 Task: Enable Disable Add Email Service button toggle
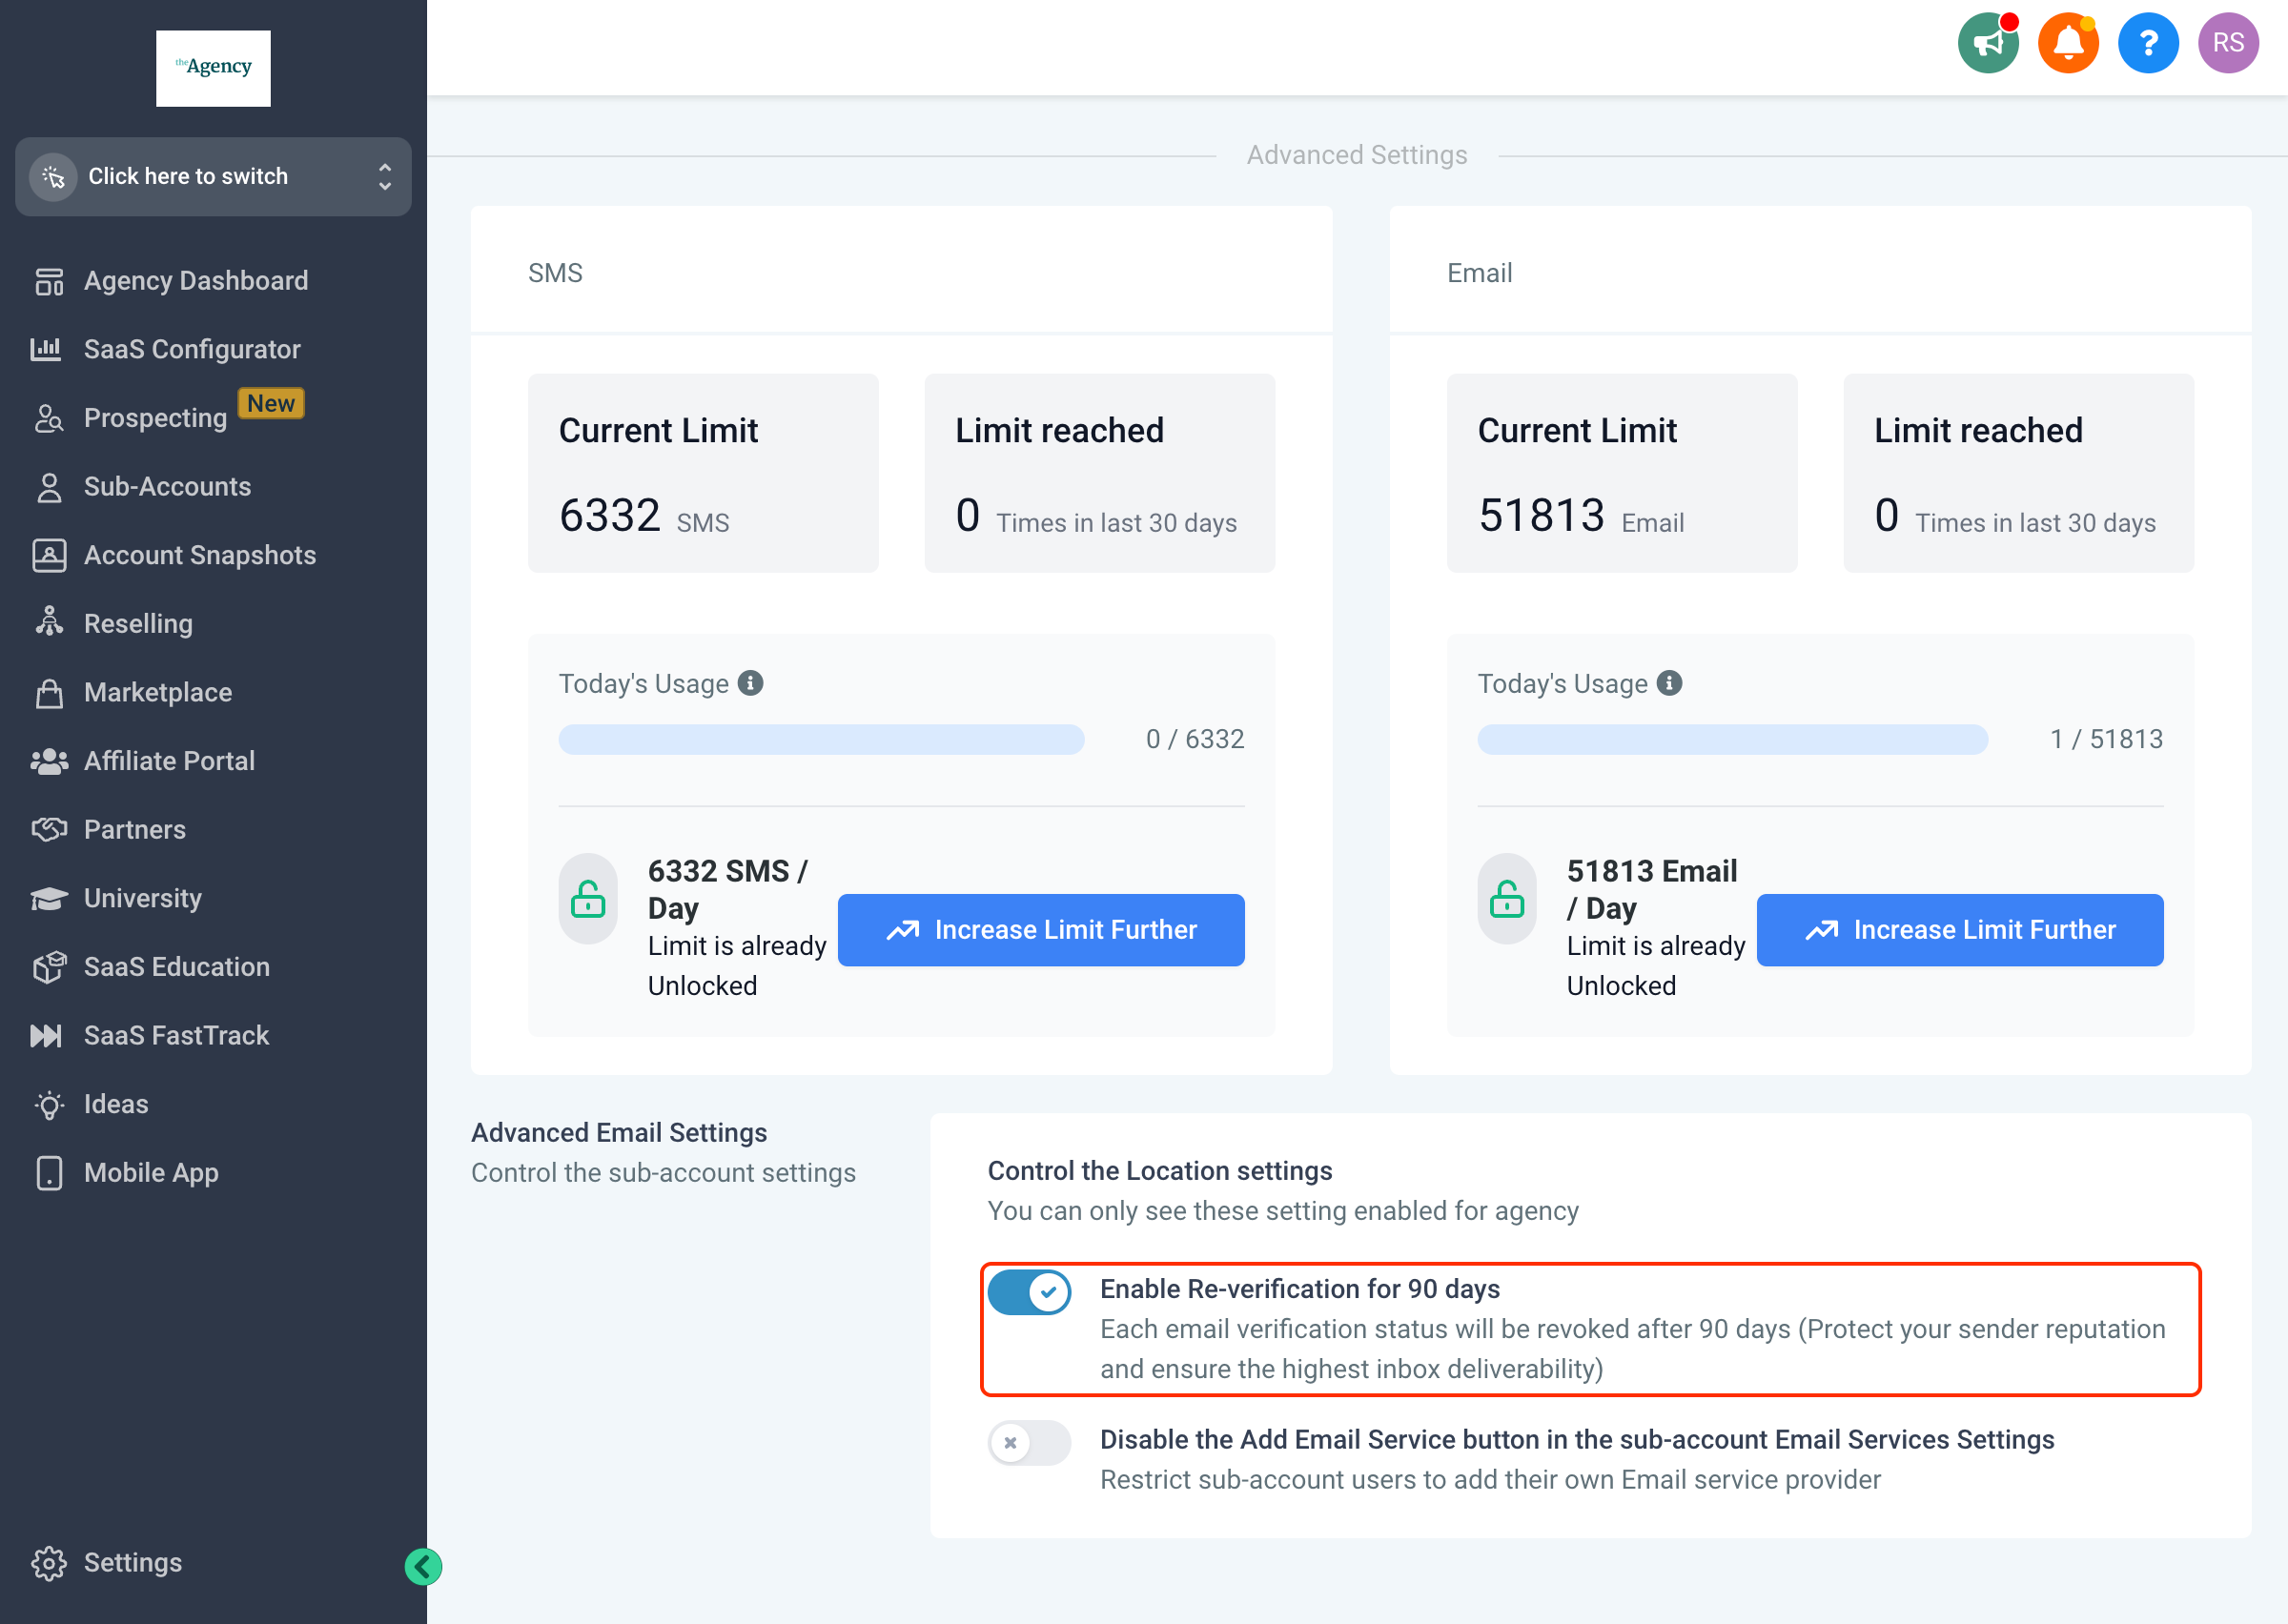(x=1029, y=1443)
